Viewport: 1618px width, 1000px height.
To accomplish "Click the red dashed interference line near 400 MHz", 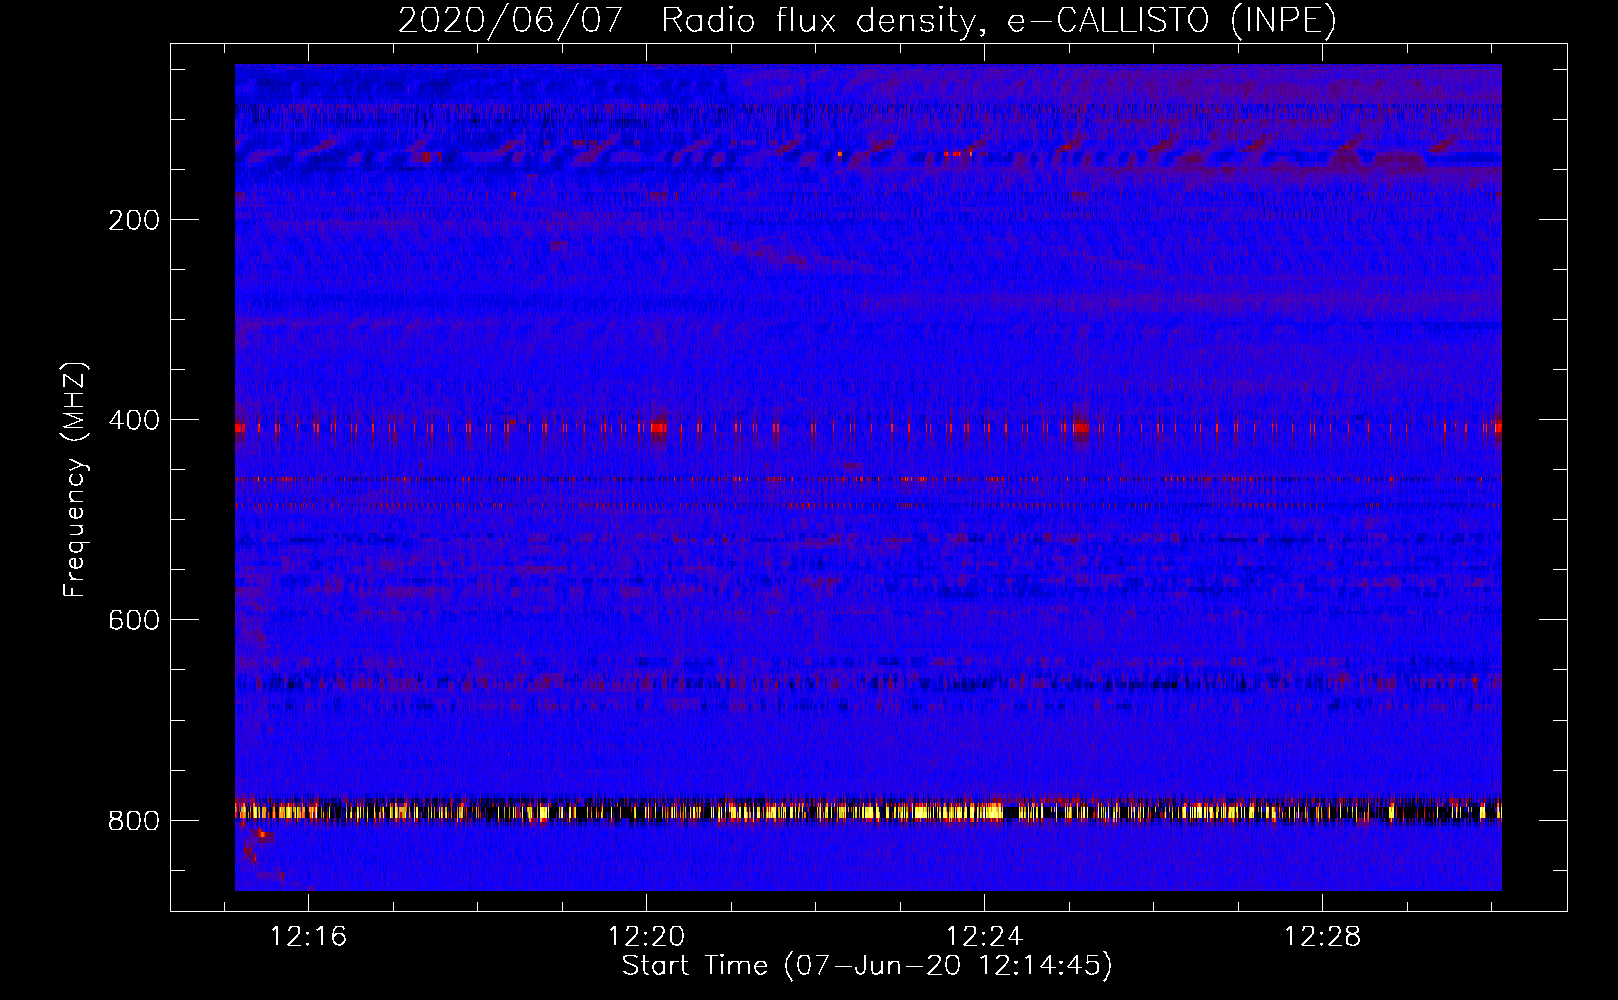I will (x=868, y=428).
